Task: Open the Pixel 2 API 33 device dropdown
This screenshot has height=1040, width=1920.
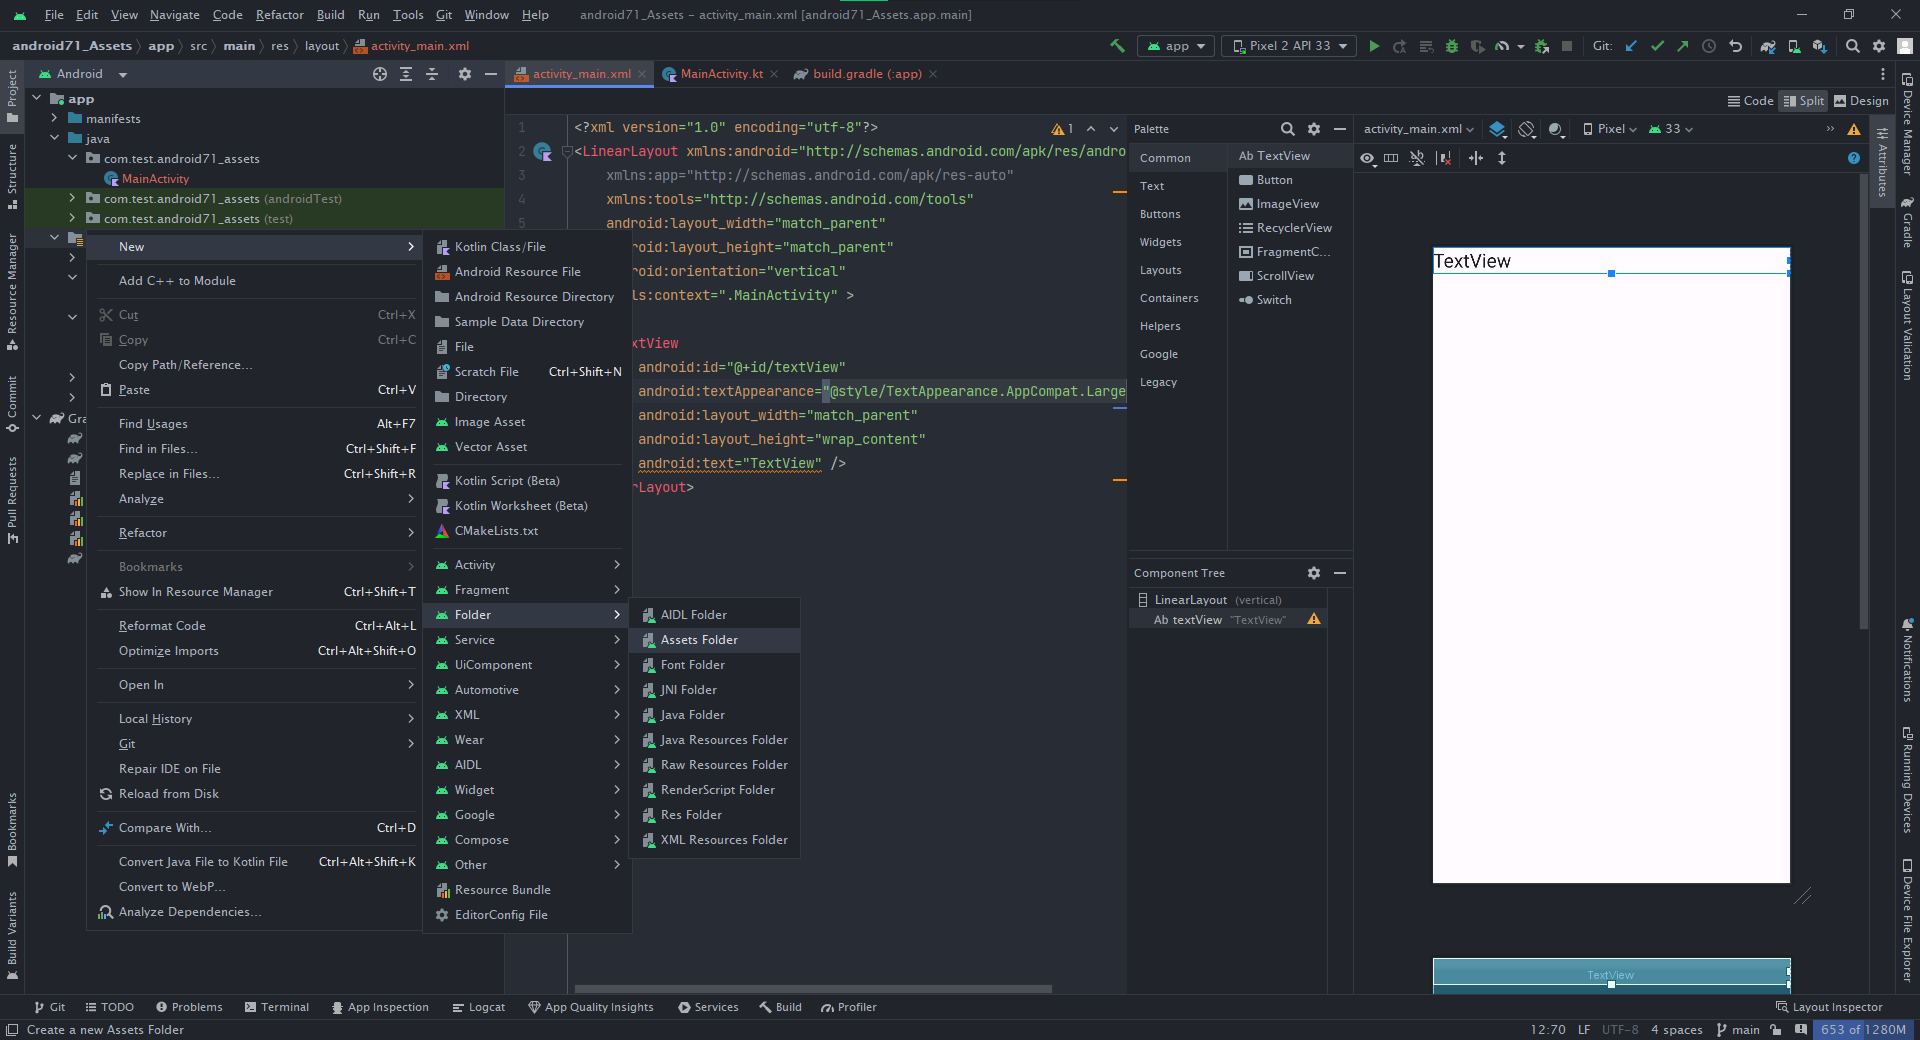Action: tap(1289, 46)
